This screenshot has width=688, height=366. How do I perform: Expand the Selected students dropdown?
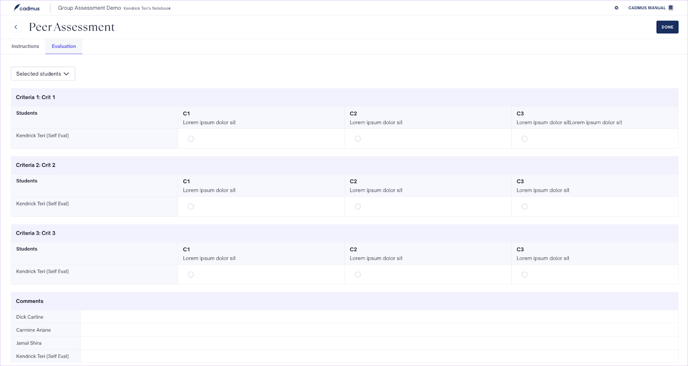[x=43, y=74]
